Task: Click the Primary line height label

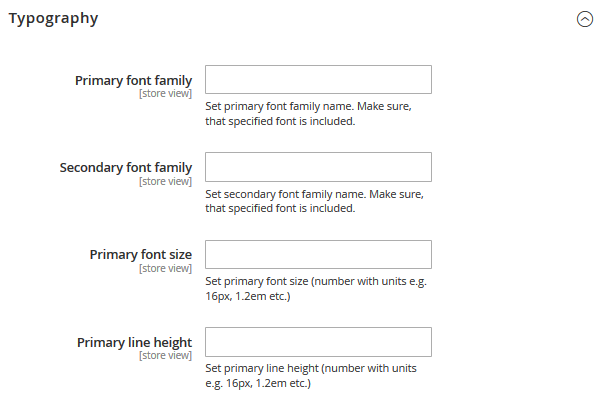Action: [134, 343]
